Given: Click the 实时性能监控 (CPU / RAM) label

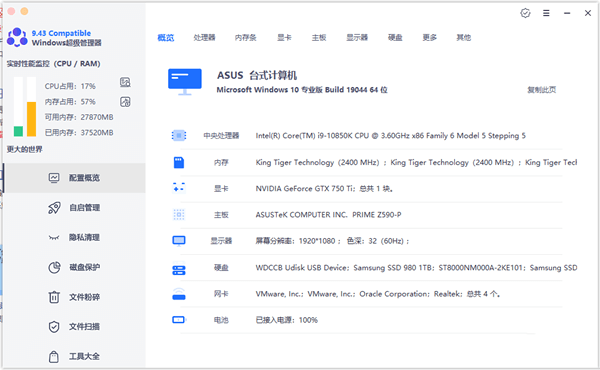Looking at the screenshot, I should click(54, 64).
